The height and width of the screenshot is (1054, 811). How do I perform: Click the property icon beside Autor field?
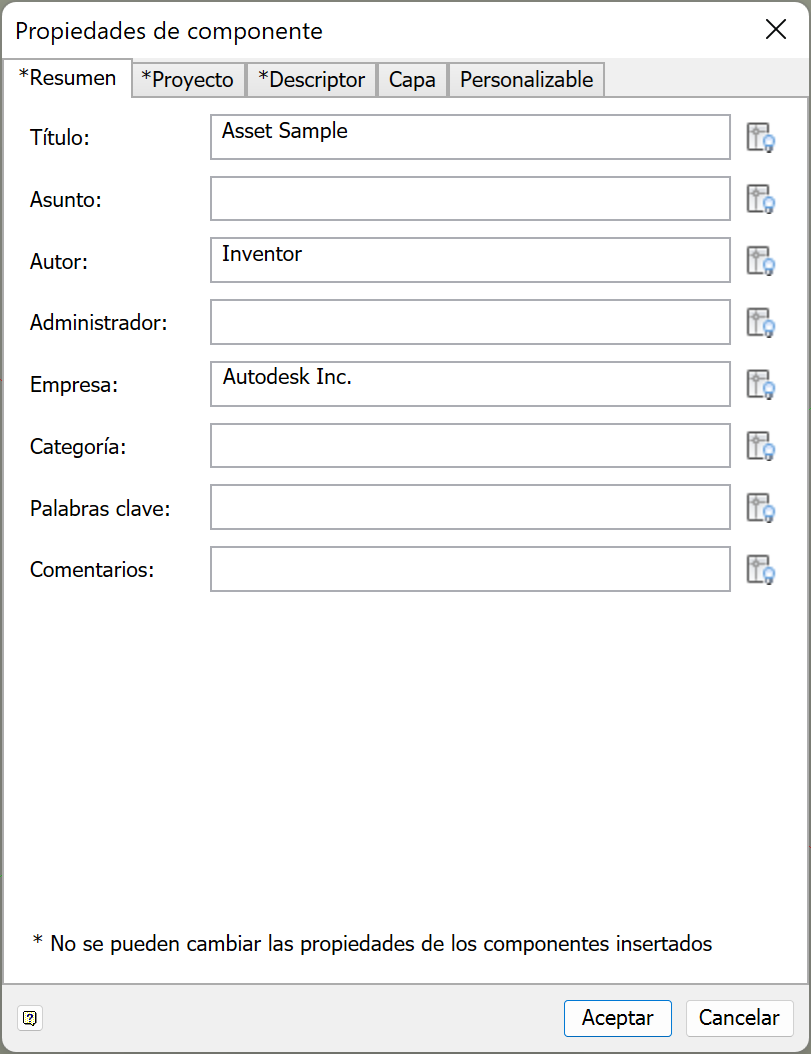761,261
